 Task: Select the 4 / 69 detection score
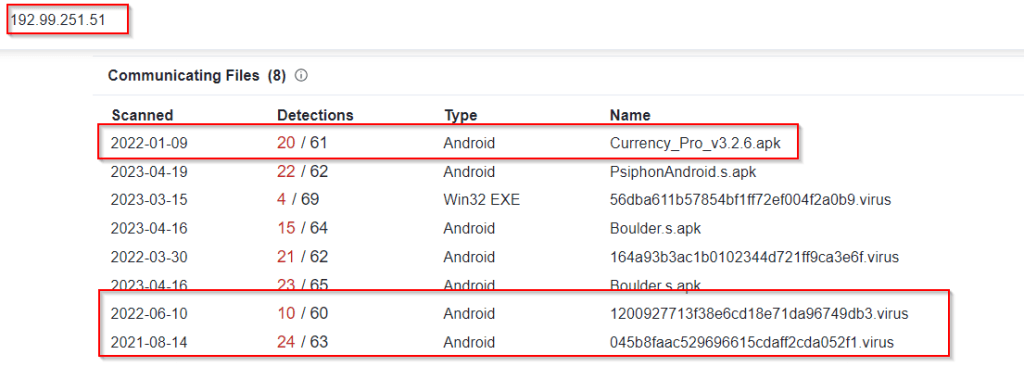tap(298, 200)
